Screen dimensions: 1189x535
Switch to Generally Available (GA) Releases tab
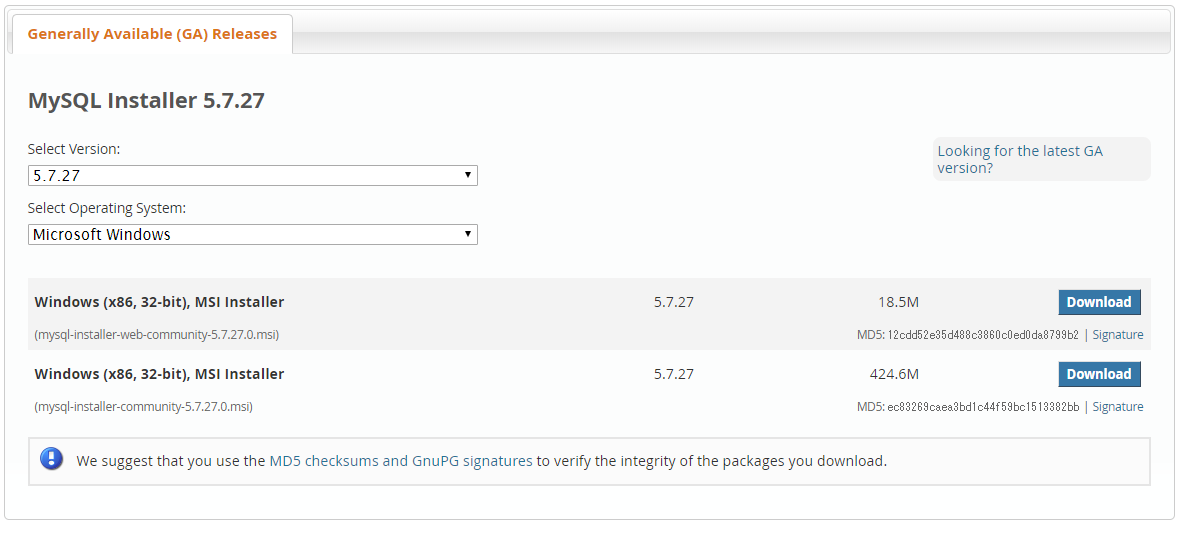coord(152,34)
